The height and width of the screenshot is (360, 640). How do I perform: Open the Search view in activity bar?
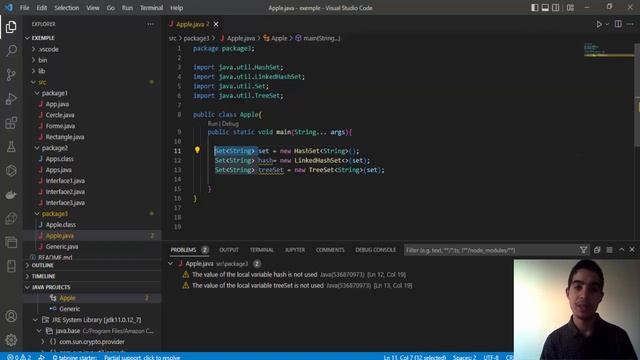point(11,51)
